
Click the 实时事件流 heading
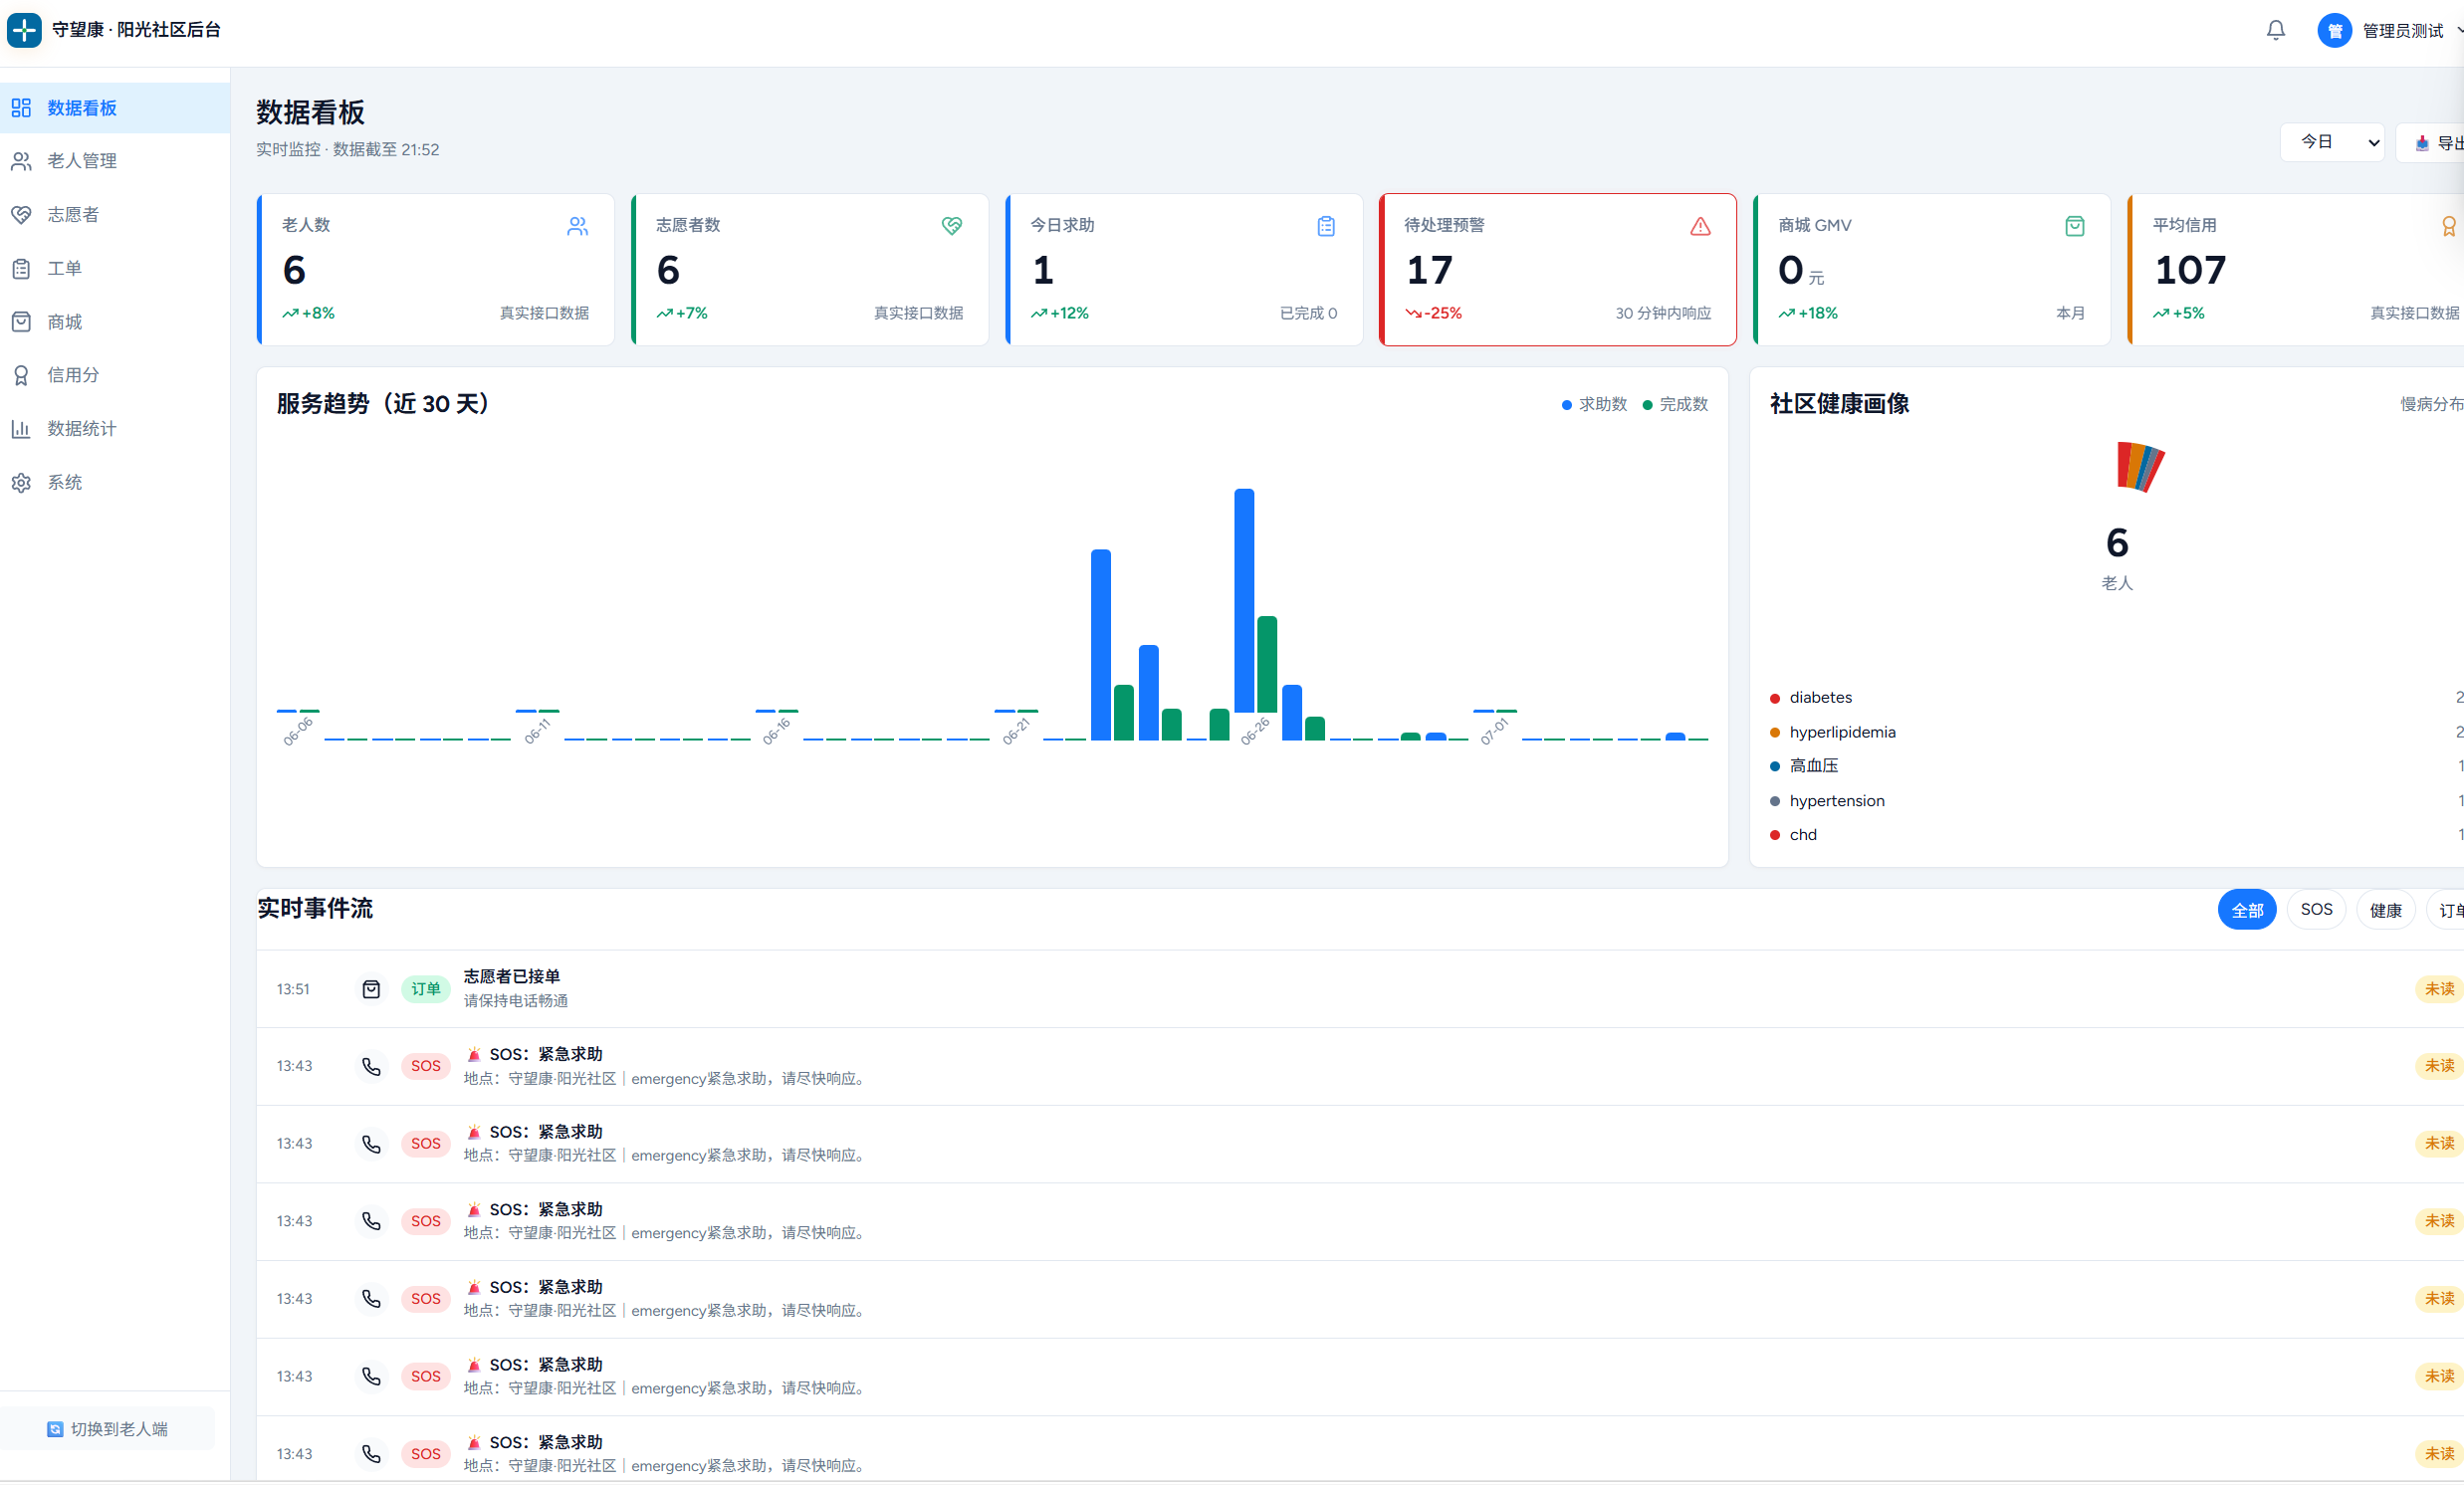point(315,909)
